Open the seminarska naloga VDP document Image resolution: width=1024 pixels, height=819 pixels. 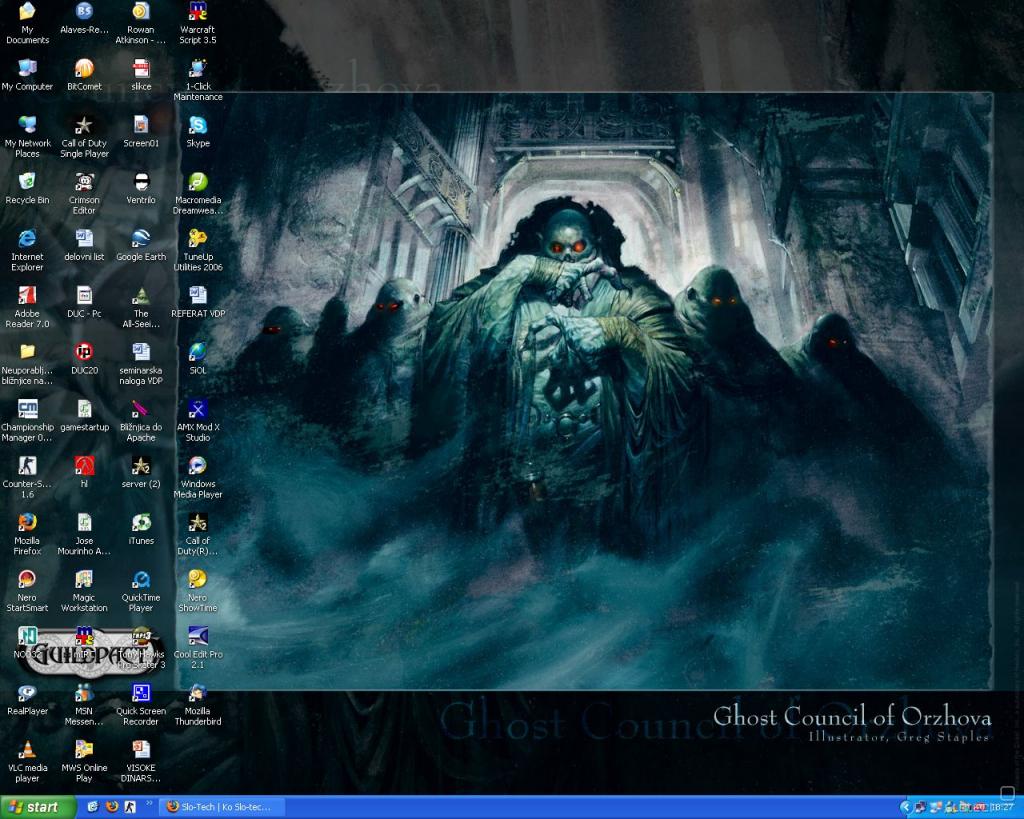[x=141, y=364]
